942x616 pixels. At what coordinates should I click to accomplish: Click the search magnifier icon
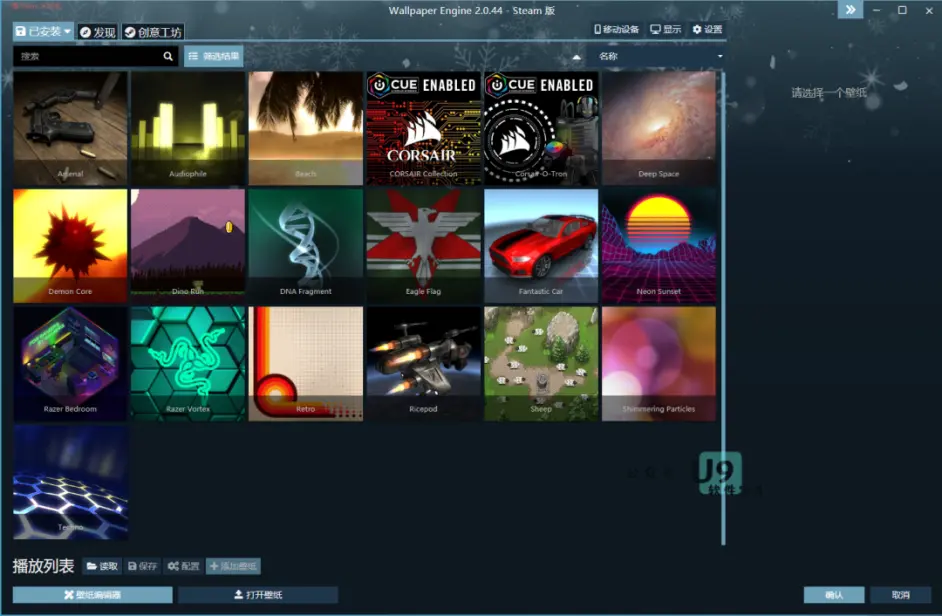point(168,56)
